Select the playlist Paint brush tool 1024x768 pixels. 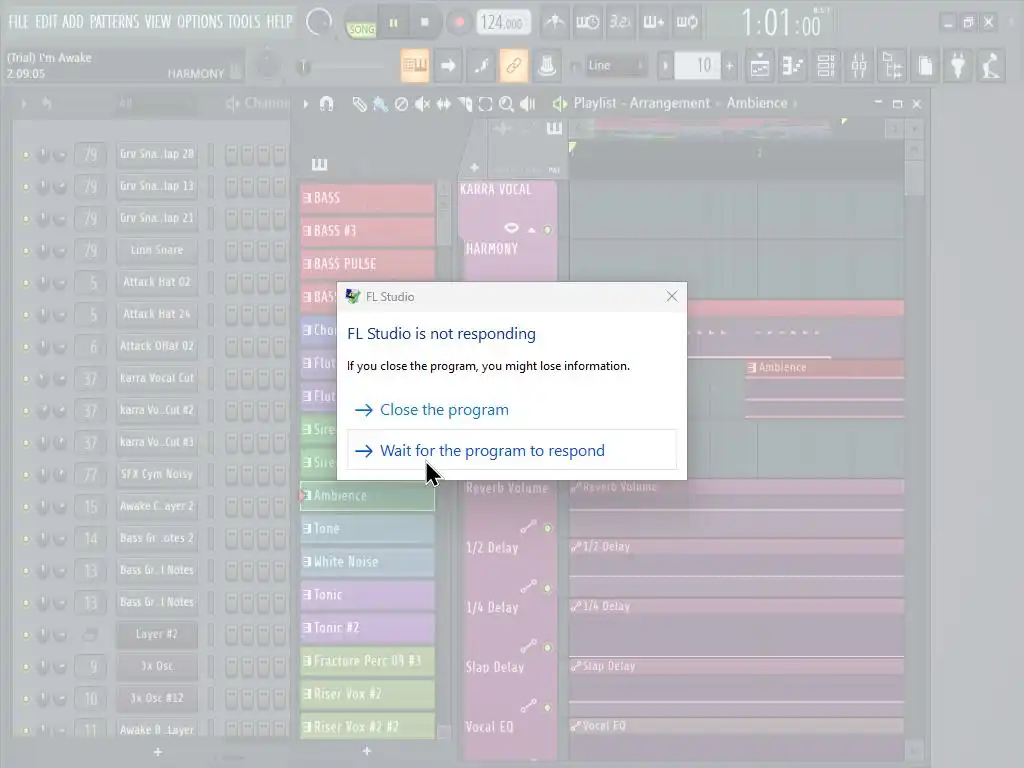(x=380, y=104)
